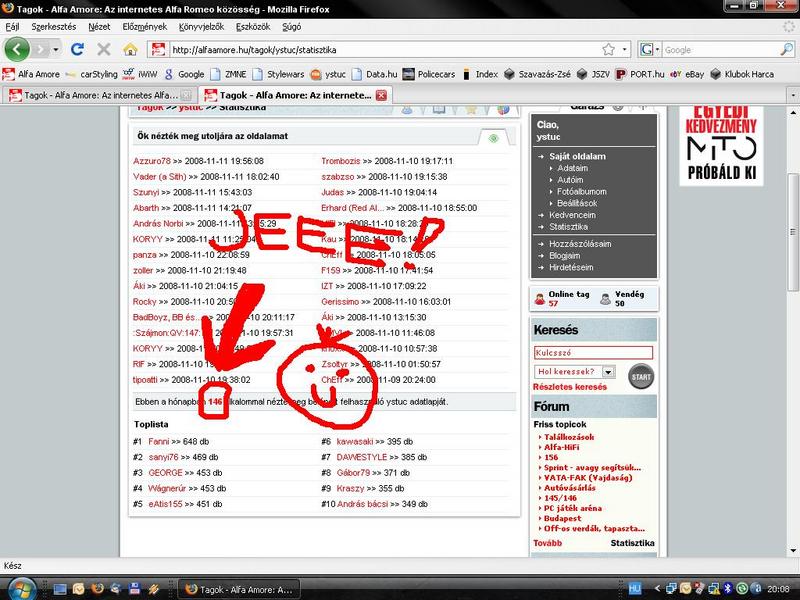The image size is (800, 600).
Task: Open the Hozzászólásaim sidebar link
Action: coord(580,244)
